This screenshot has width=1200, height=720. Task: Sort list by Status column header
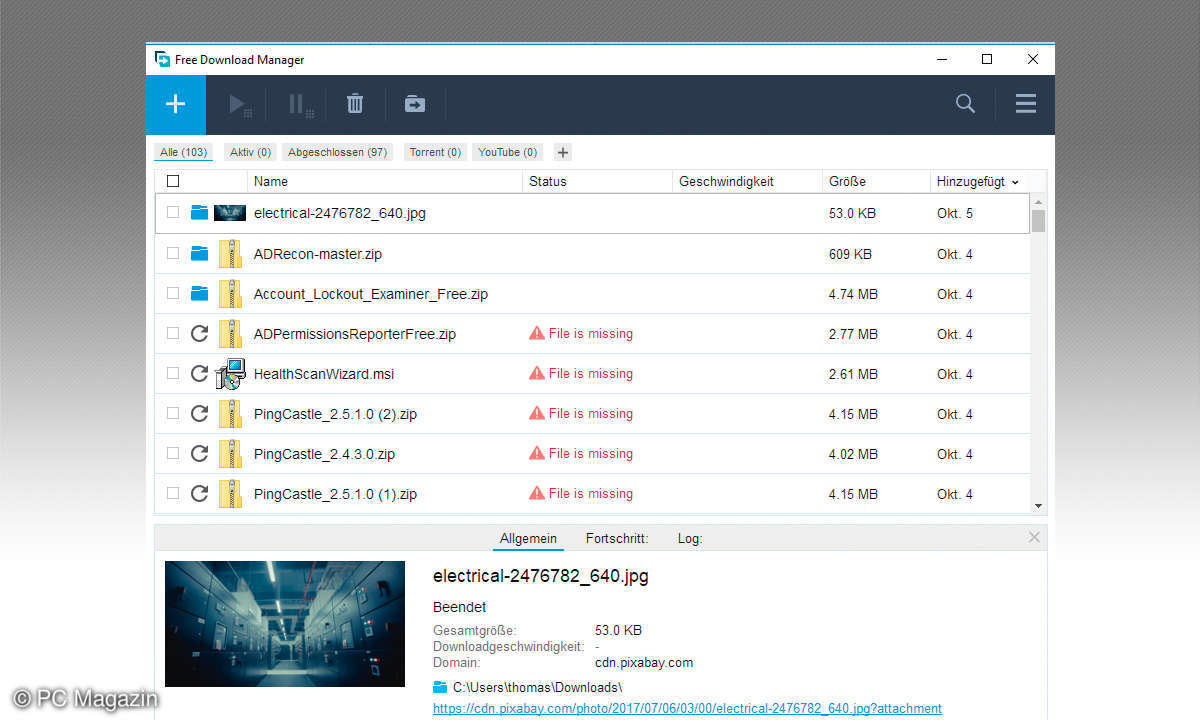[597, 181]
